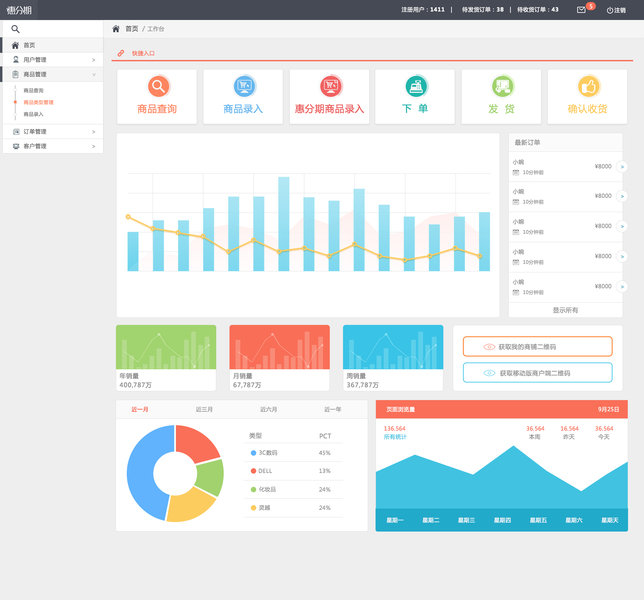Click the 获取我的商铺二维码 button
Screen dimensions: 644x600
coord(538,347)
